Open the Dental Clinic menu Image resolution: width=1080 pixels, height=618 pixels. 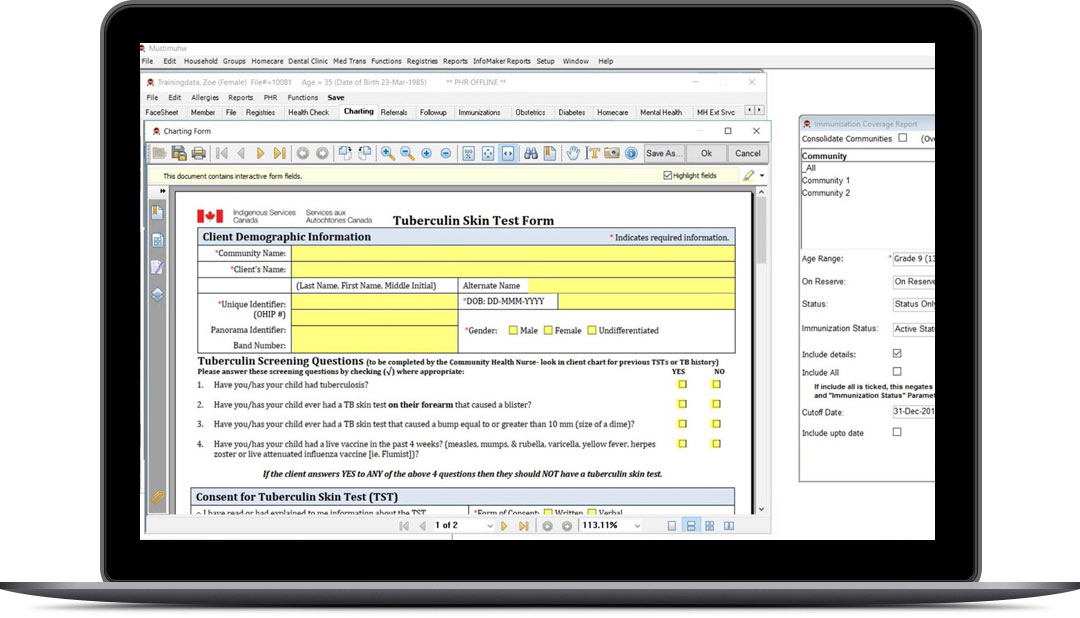(308, 61)
